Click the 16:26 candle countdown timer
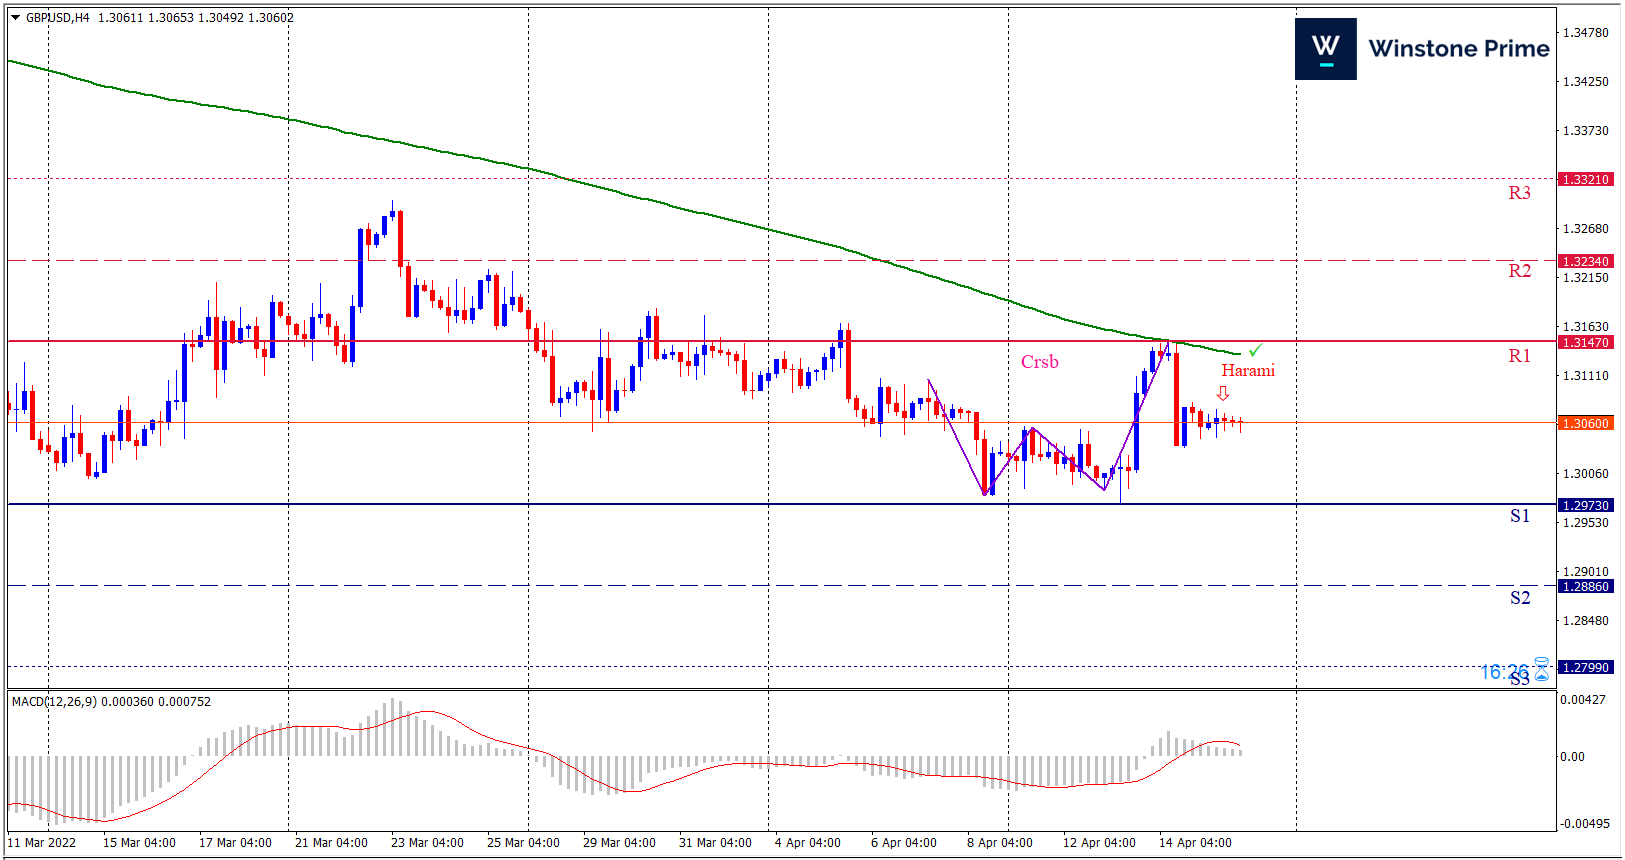The width and height of the screenshot is (1625, 860). coord(1504,672)
